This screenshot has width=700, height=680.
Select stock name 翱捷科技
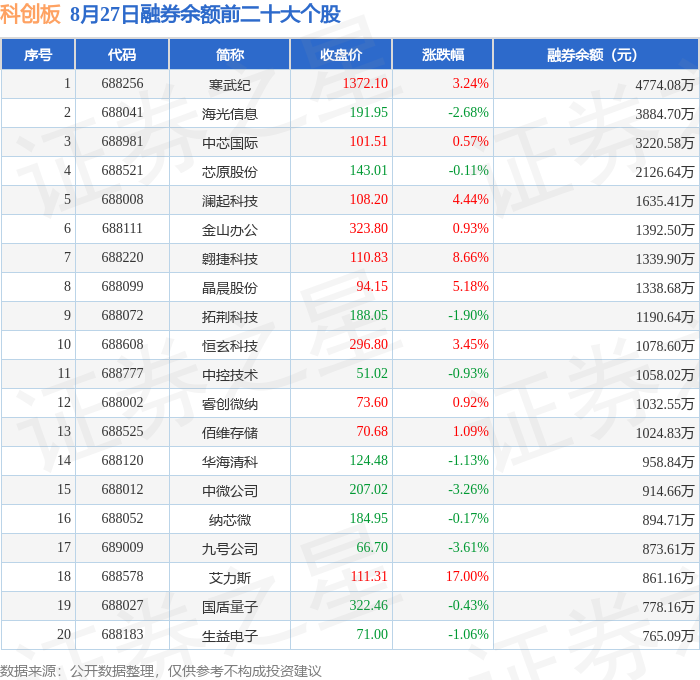[x=229, y=259]
